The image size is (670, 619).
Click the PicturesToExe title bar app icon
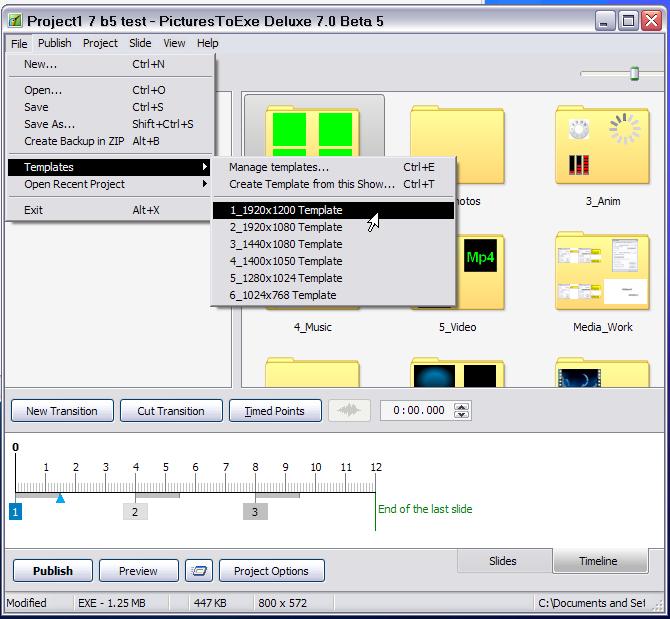(x=15, y=21)
